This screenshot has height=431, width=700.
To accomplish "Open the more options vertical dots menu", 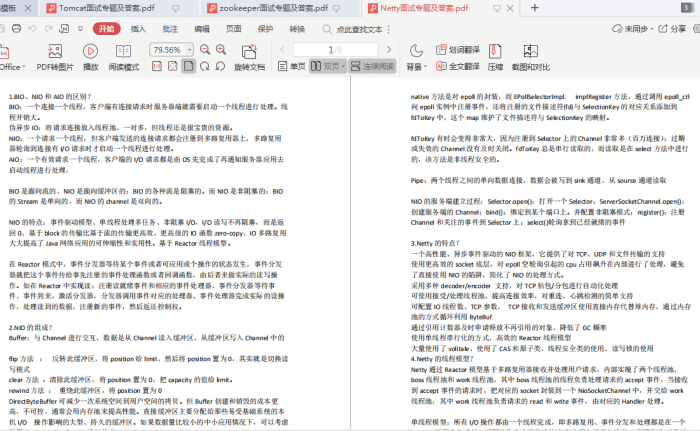I will 389,29.
